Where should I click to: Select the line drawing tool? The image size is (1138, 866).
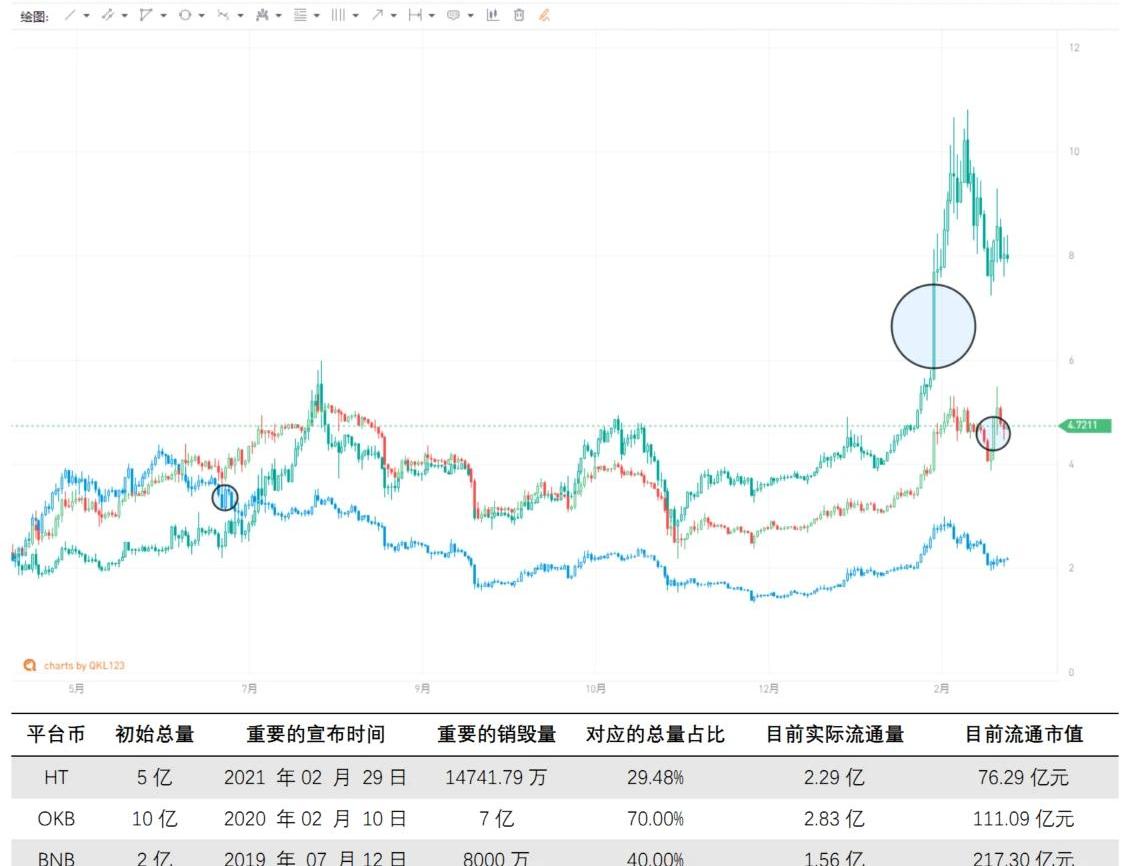(70, 15)
